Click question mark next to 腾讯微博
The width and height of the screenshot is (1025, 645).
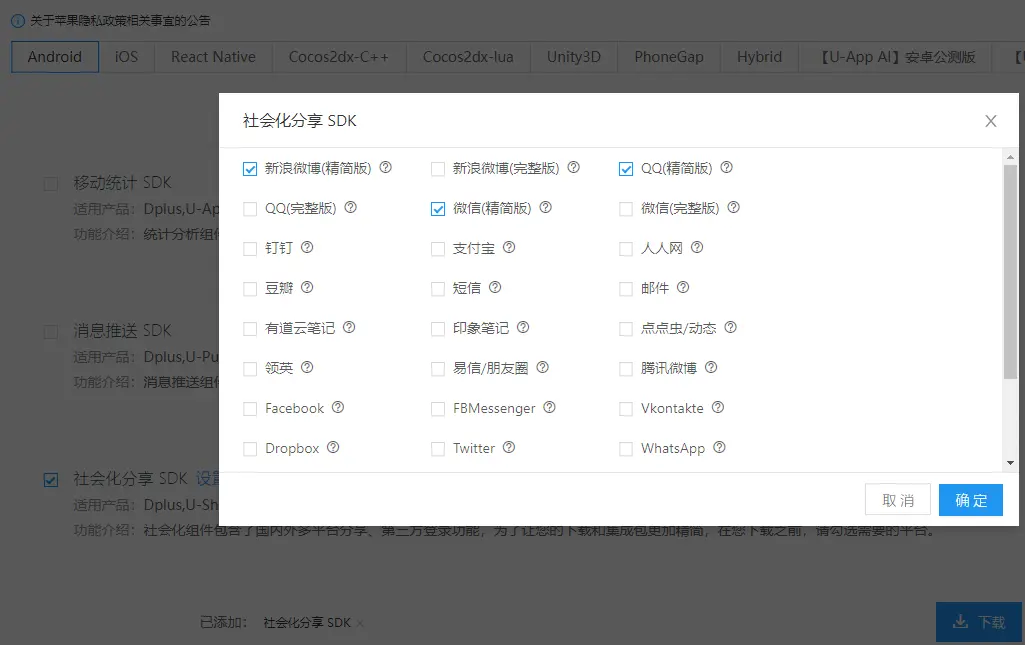pos(711,367)
